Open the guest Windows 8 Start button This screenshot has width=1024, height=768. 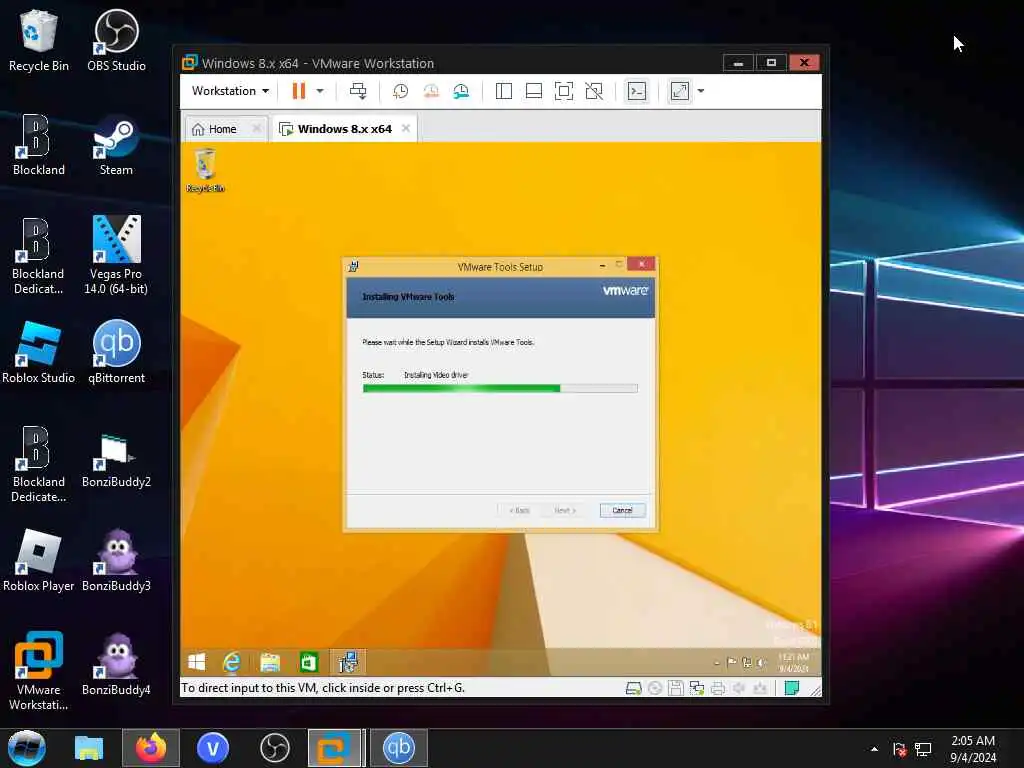[x=197, y=662]
